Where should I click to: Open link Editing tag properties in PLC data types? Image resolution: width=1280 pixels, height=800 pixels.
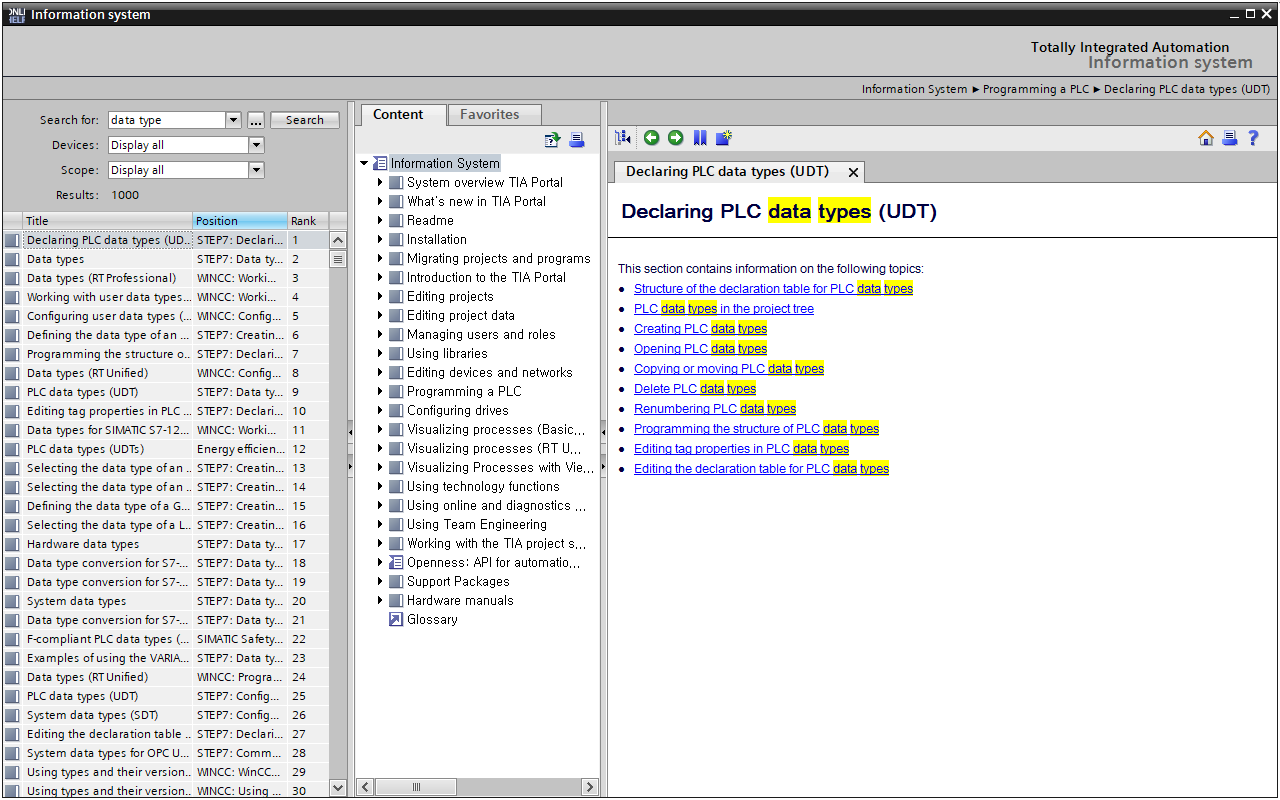tap(741, 448)
